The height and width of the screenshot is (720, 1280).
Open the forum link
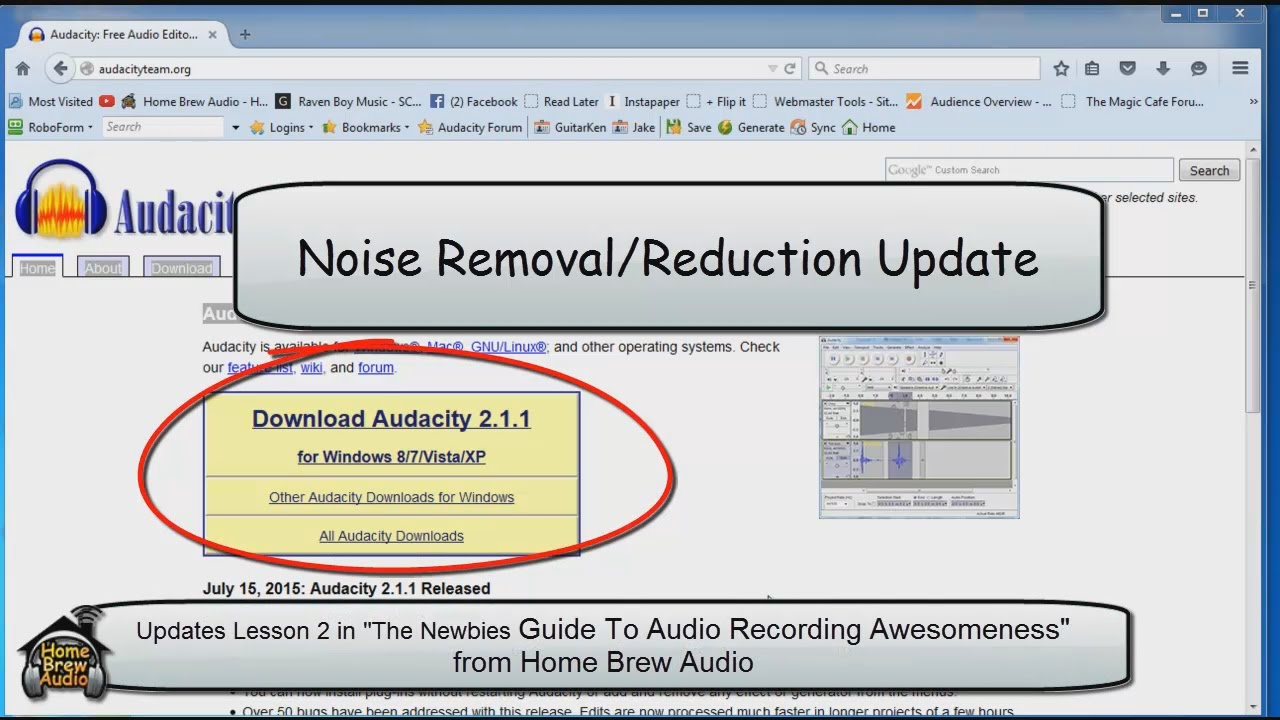[x=376, y=367]
